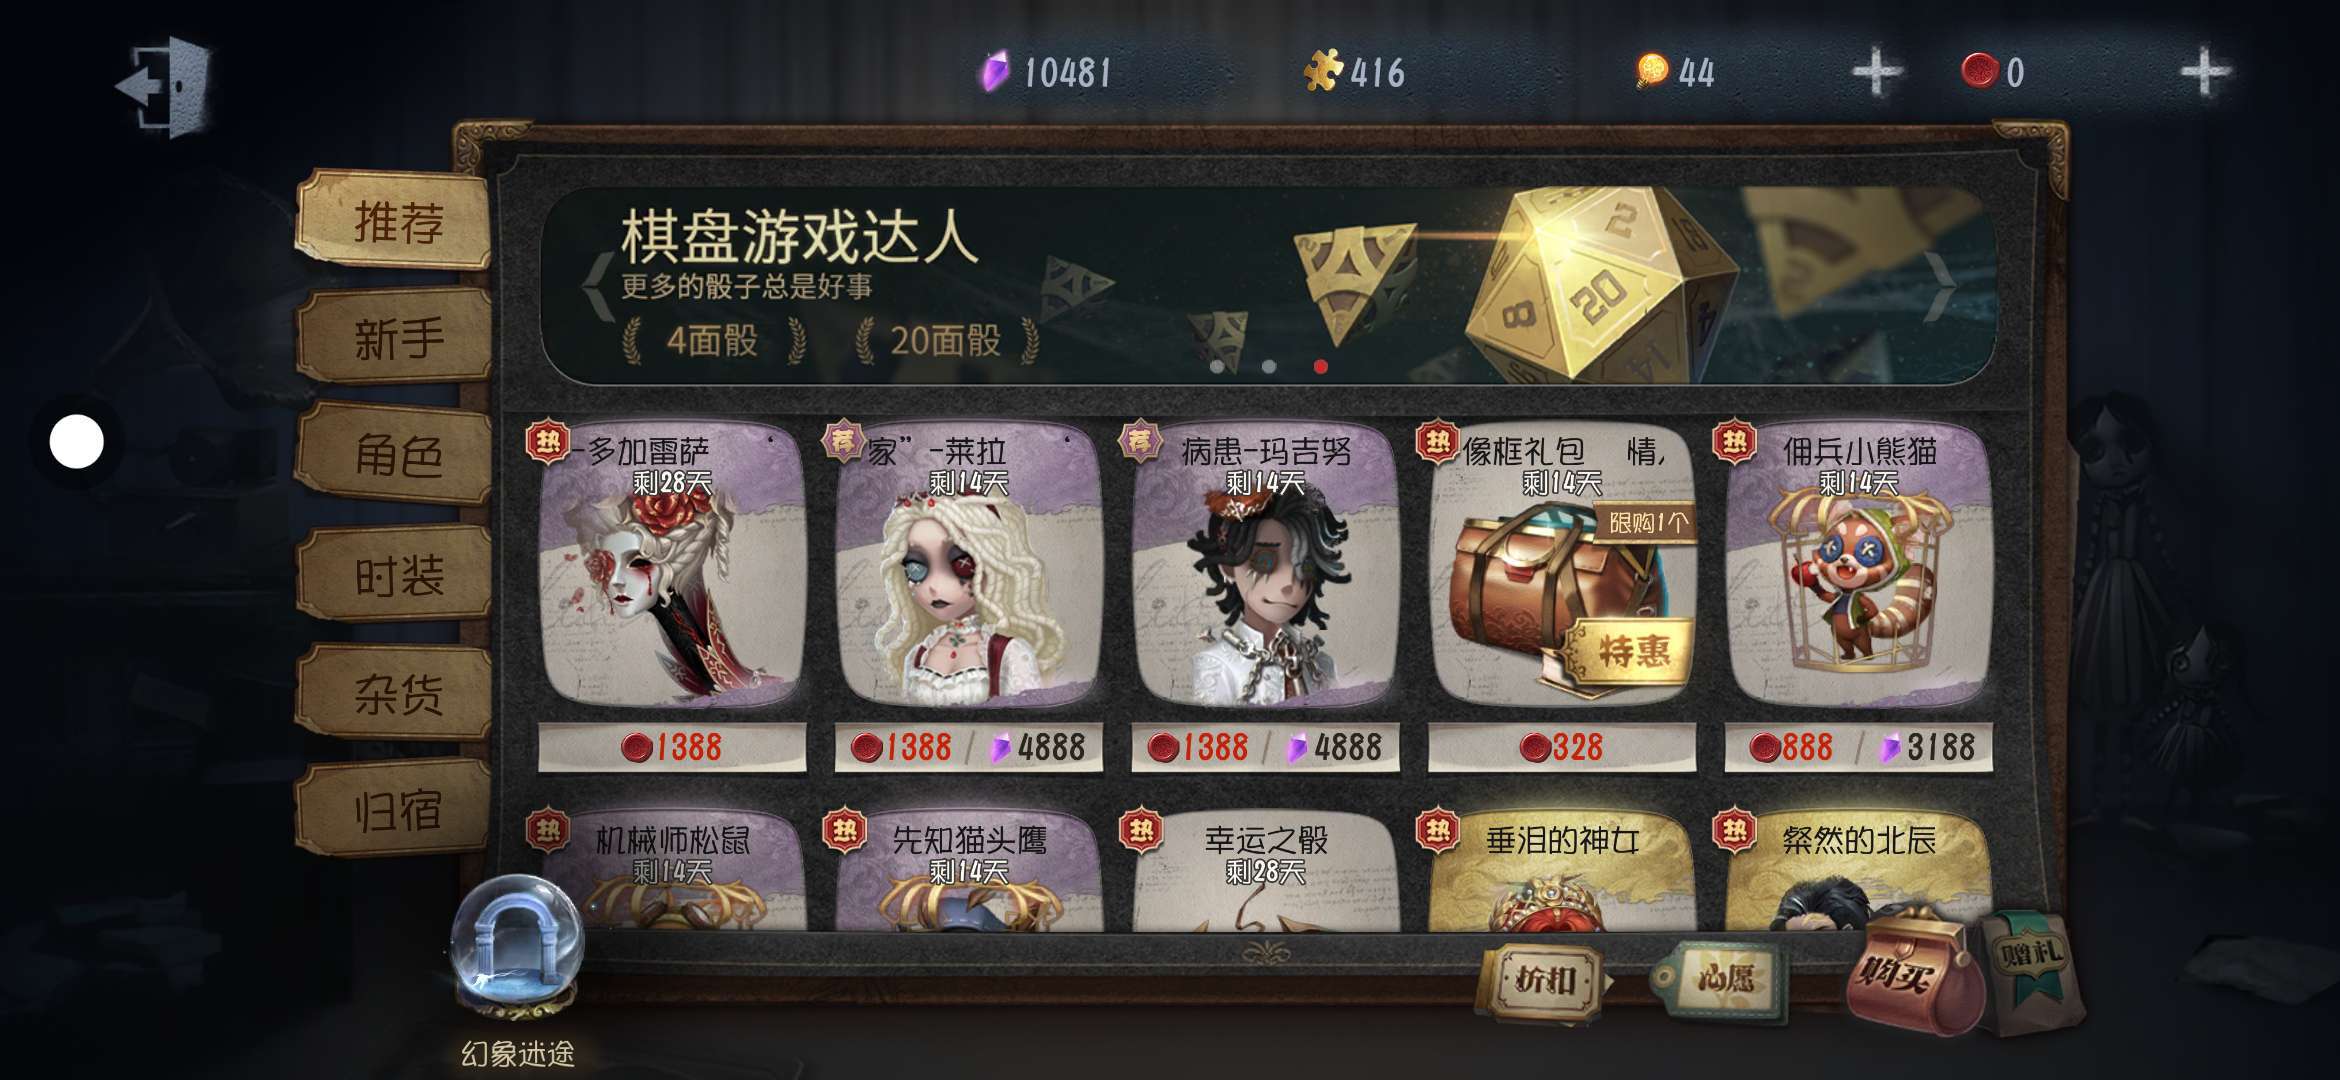This screenshot has width=2340, height=1080.
Task: Open the 归宿 category tab
Action: tap(397, 810)
